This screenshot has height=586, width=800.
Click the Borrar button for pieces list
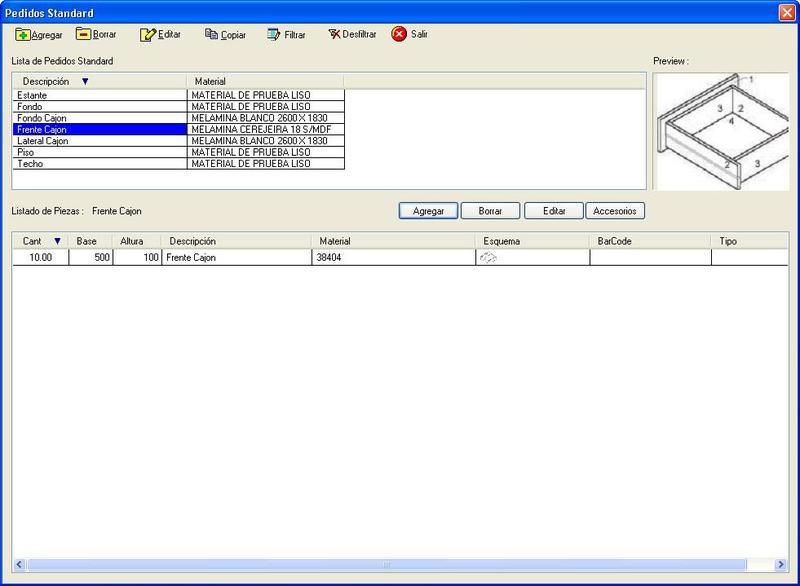[x=490, y=211]
